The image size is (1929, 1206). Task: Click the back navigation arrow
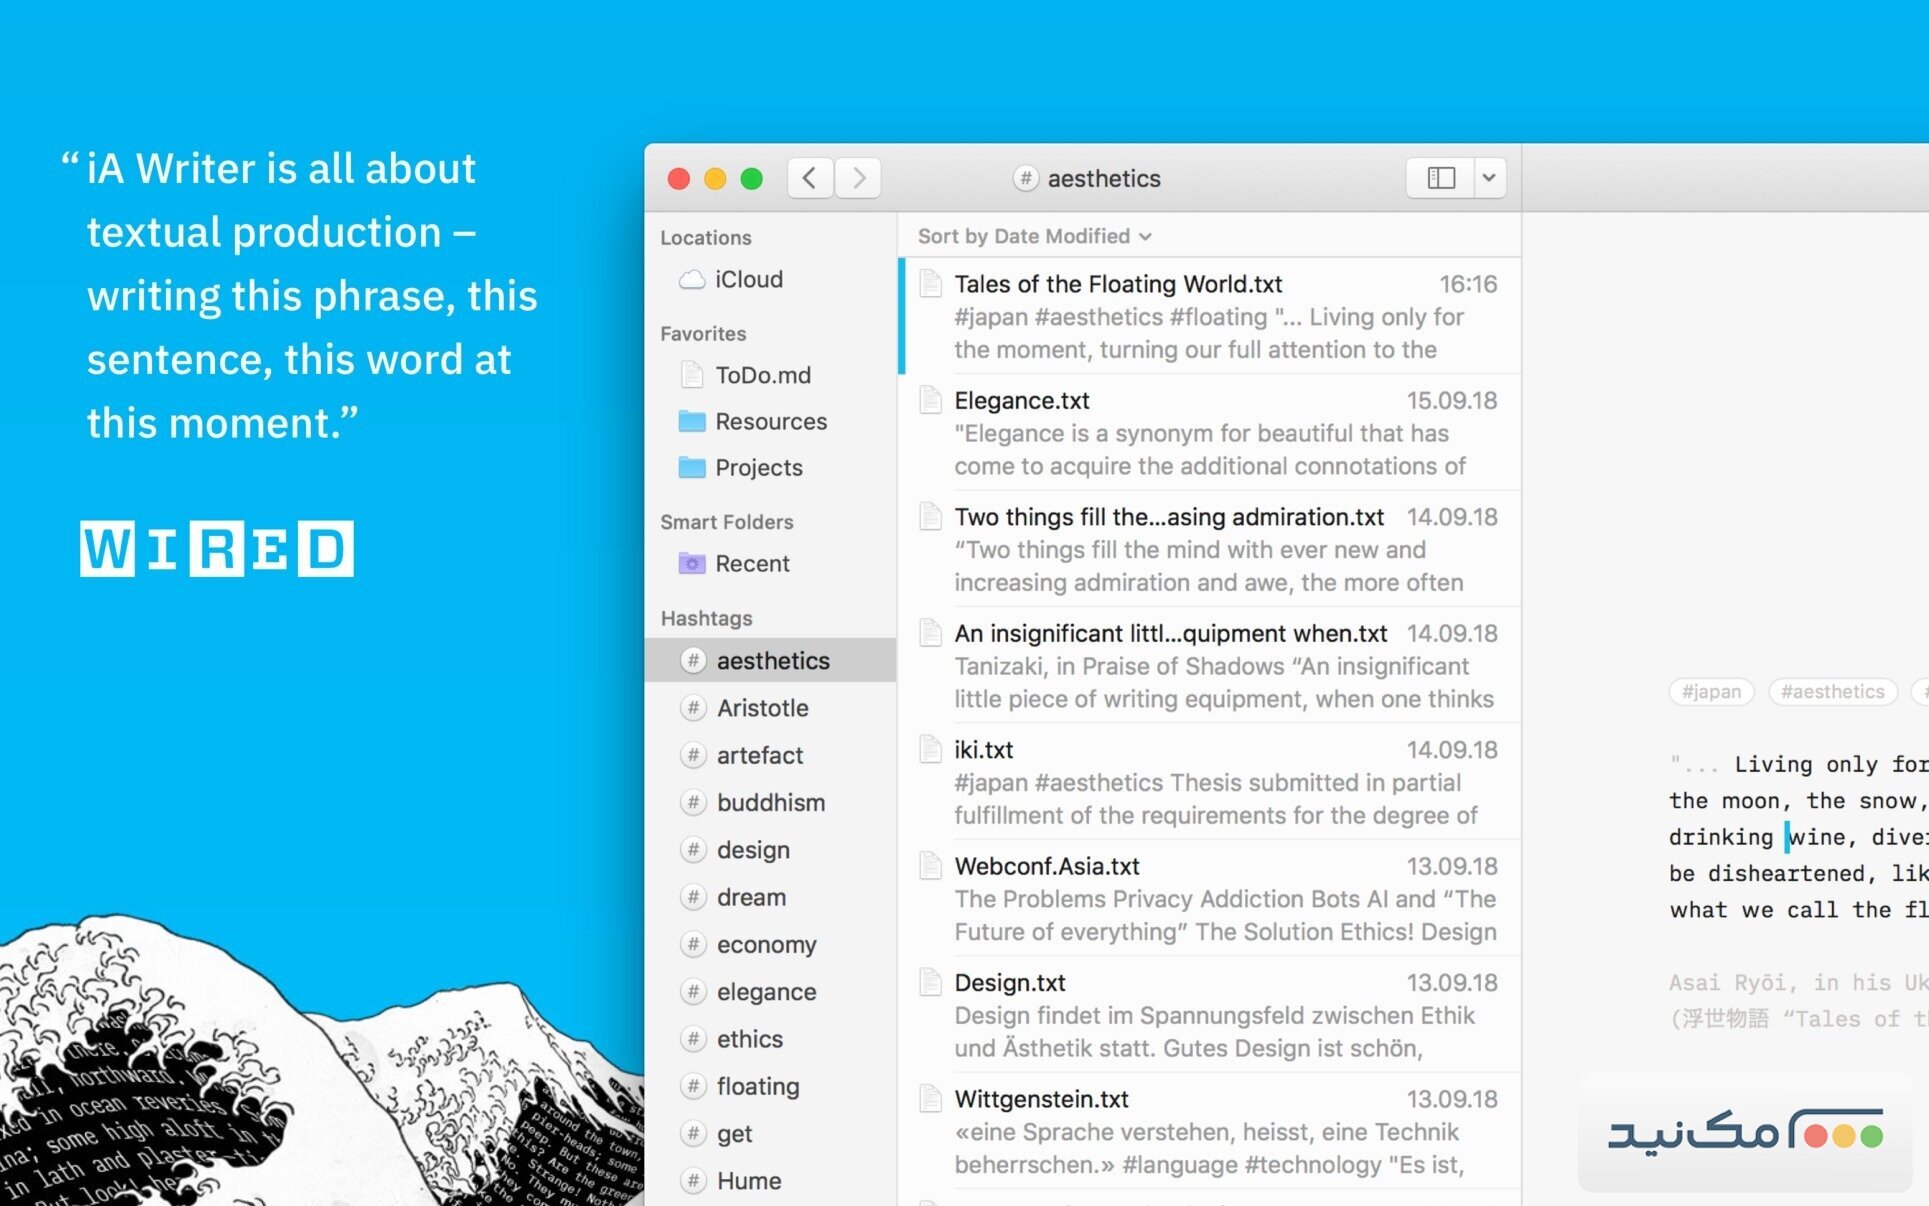point(809,177)
